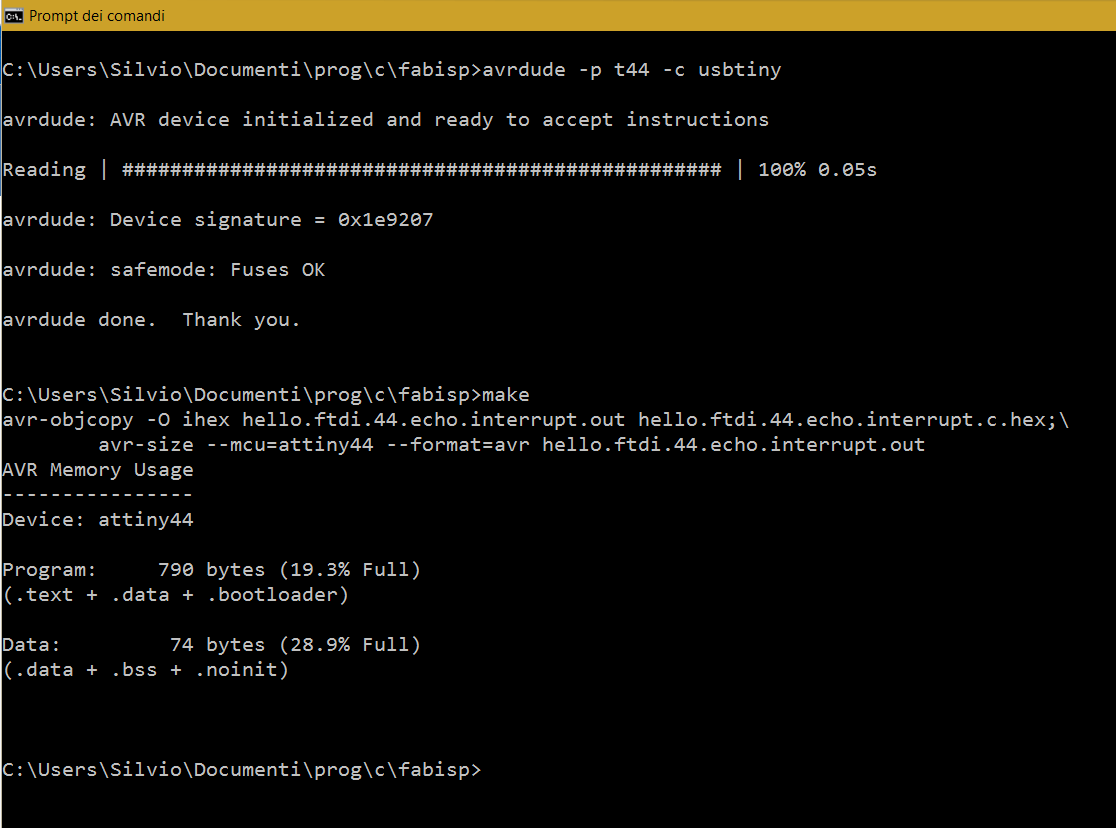
Task: Click the "100% 0.05s" progress result
Action: pyautogui.click(x=817, y=169)
